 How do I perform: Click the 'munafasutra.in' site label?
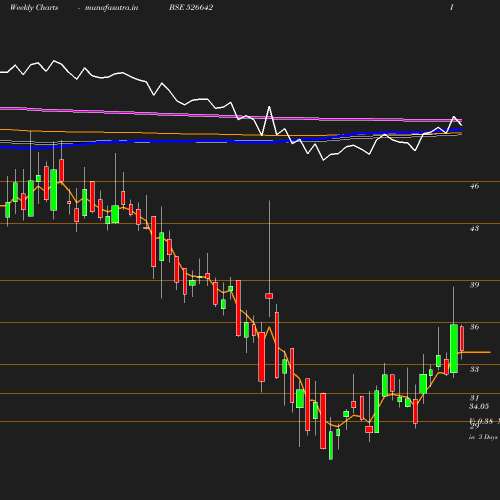(x=111, y=7)
